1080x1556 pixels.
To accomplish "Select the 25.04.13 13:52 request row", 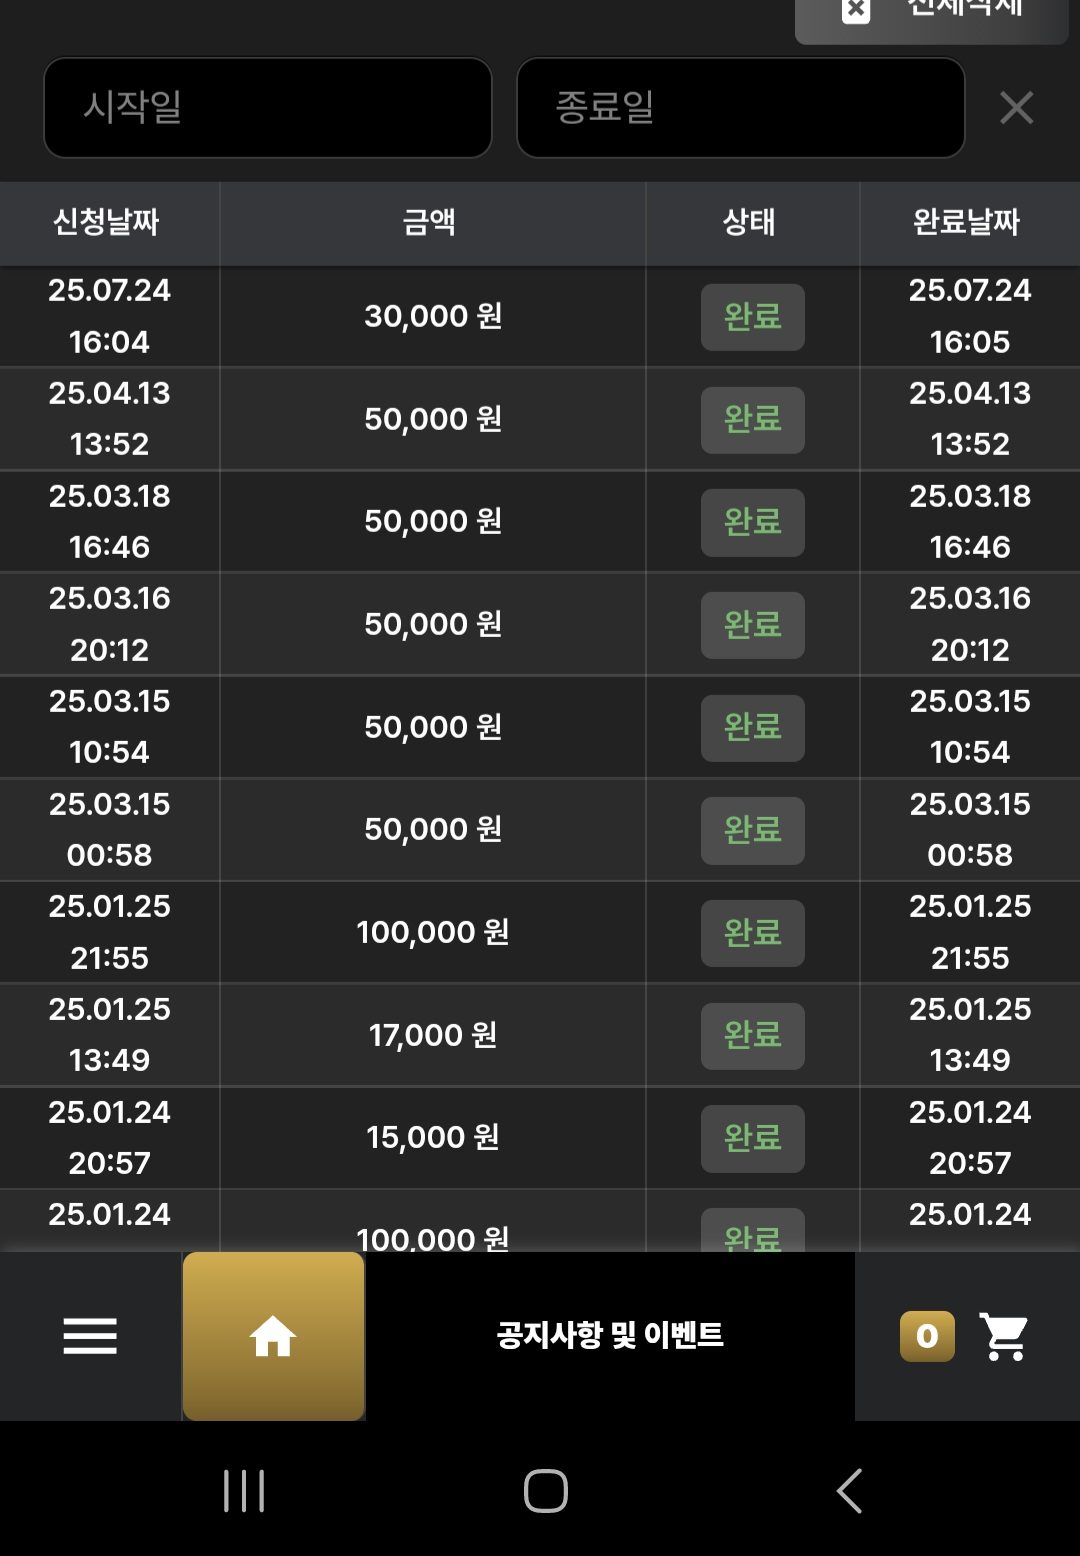I will pyautogui.click(x=540, y=419).
